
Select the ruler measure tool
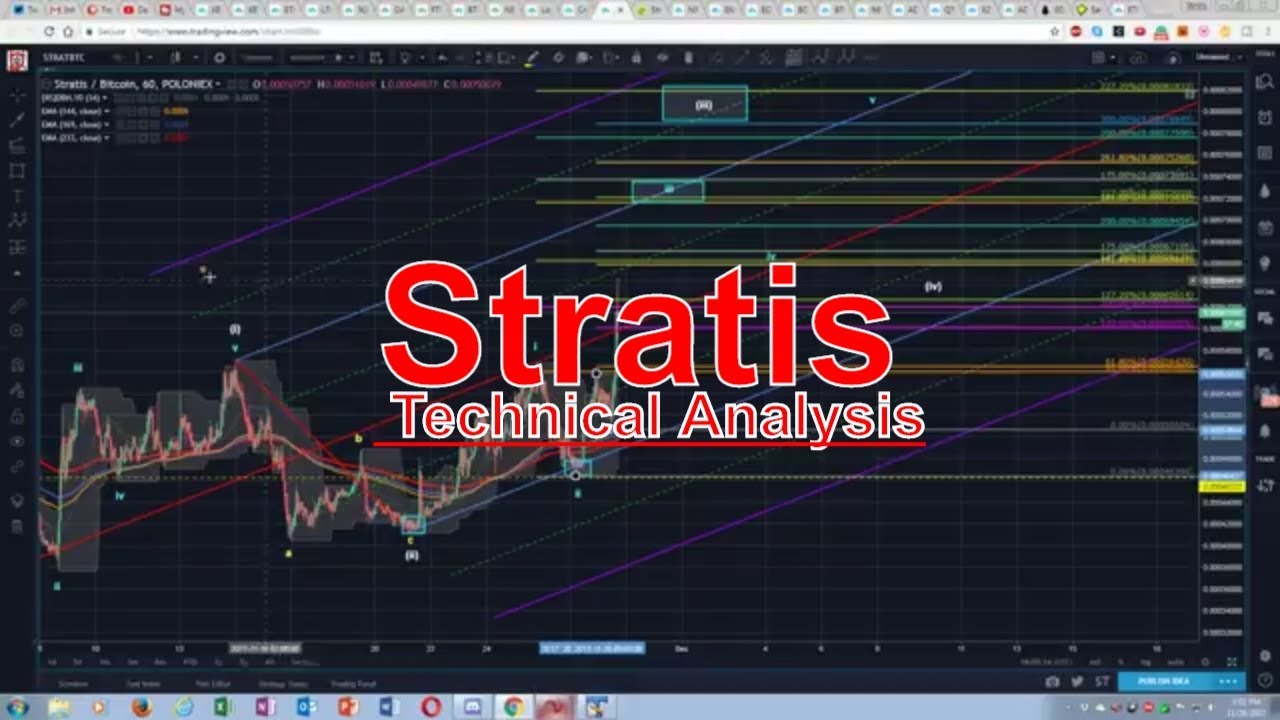(17, 305)
